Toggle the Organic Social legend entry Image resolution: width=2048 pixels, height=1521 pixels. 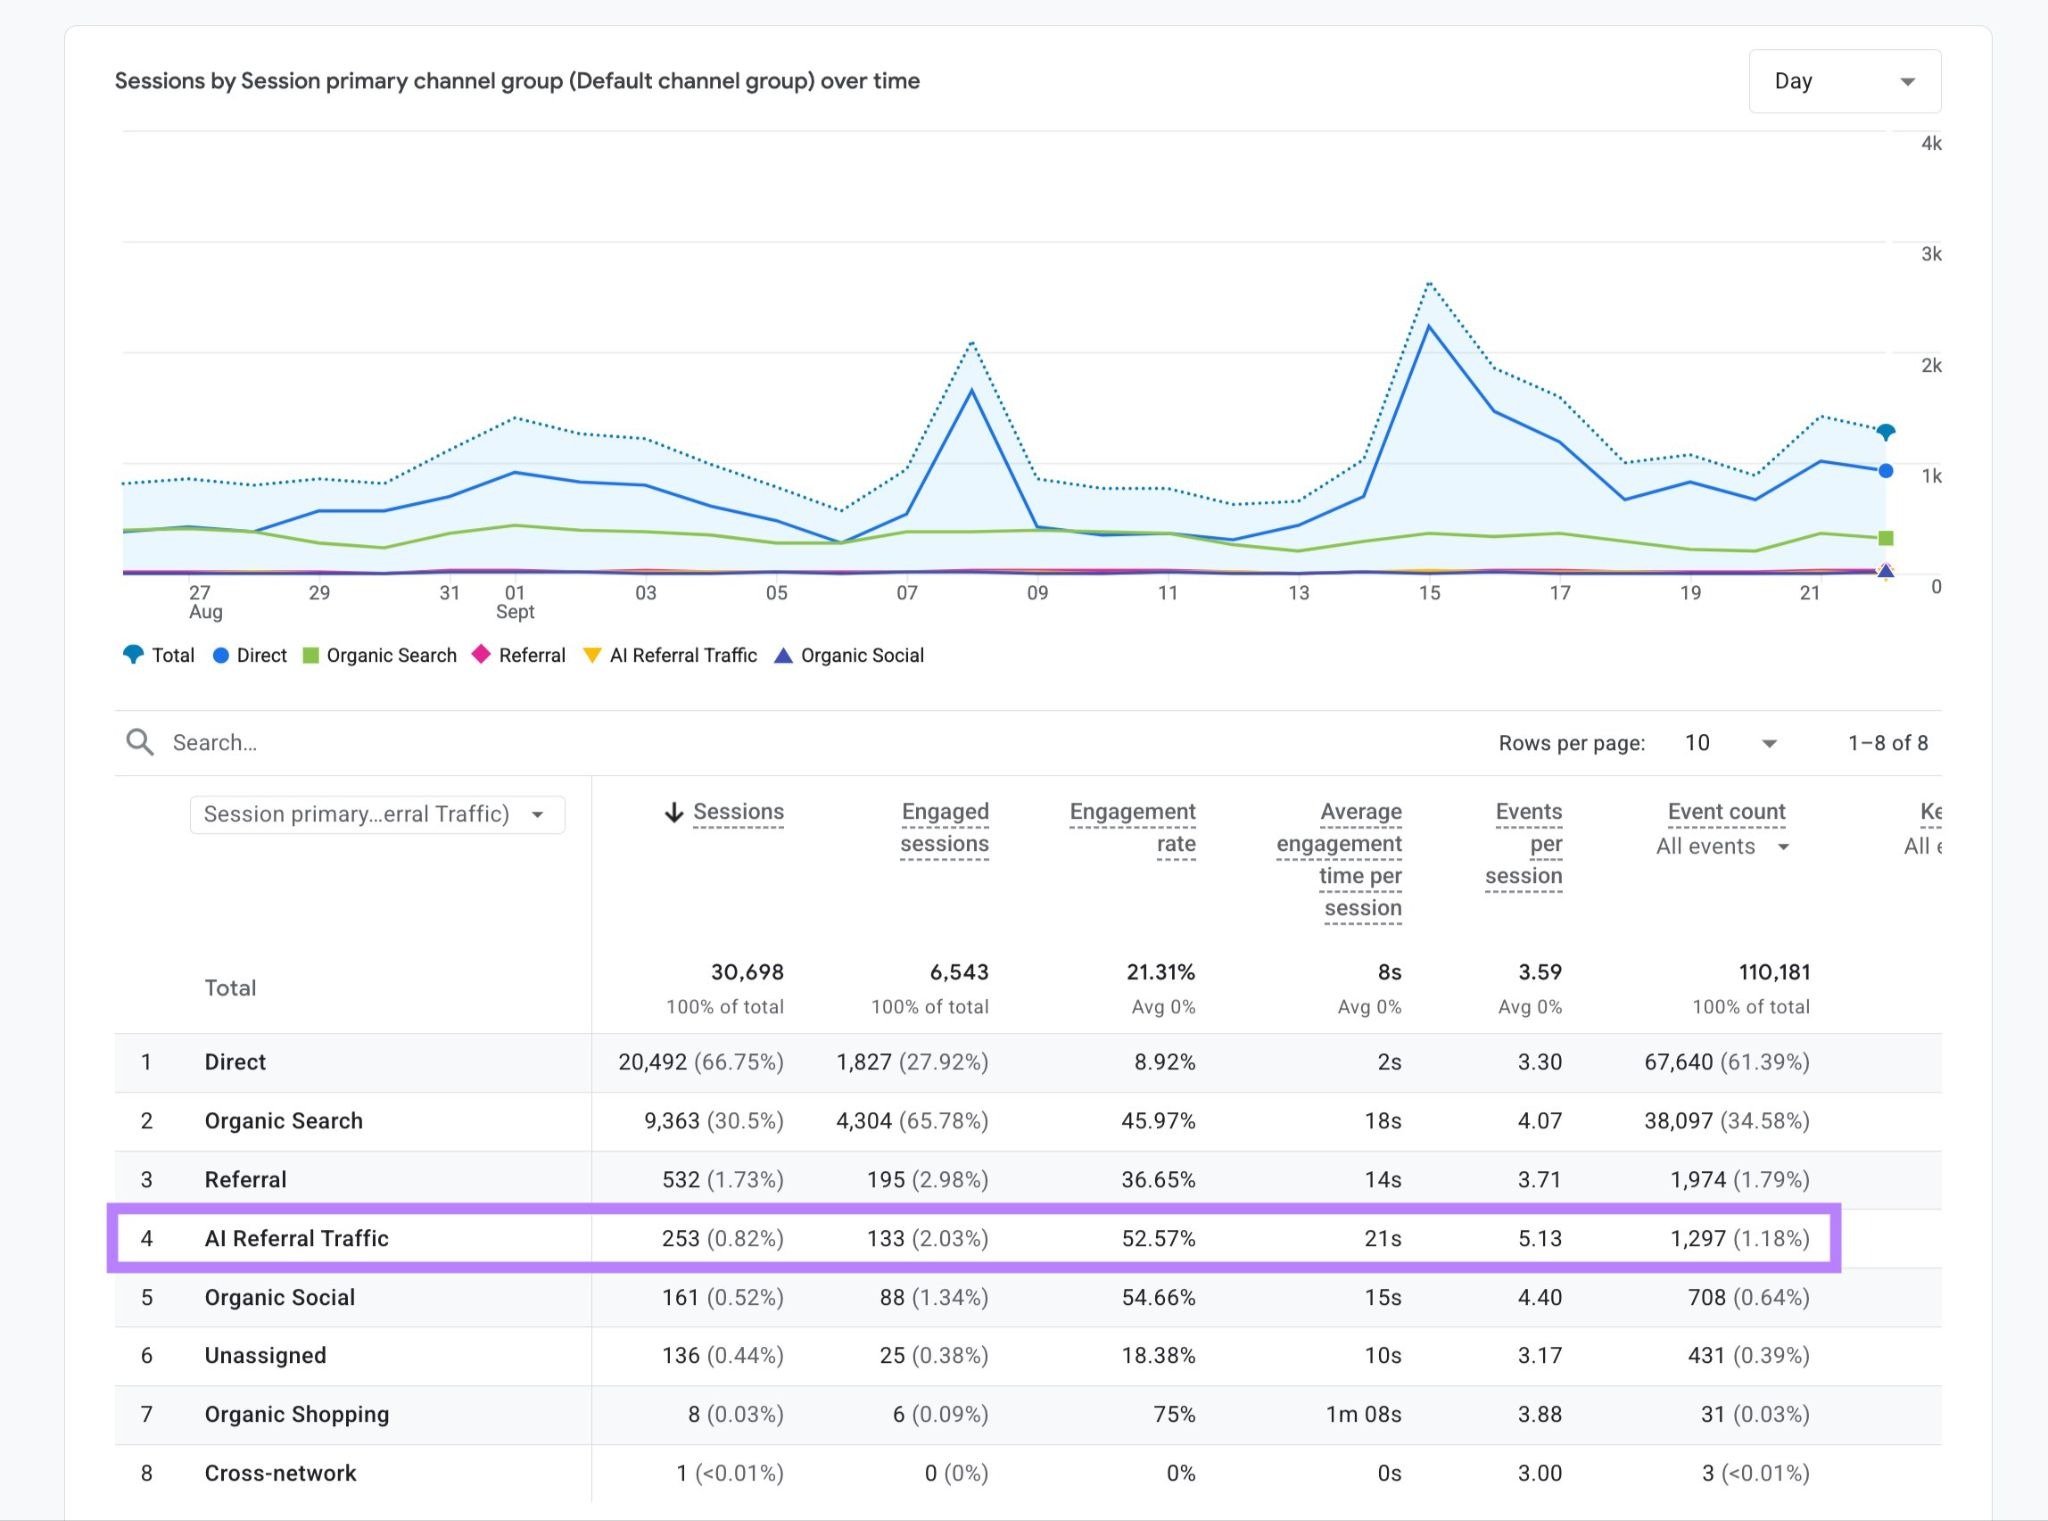click(x=849, y=655)
